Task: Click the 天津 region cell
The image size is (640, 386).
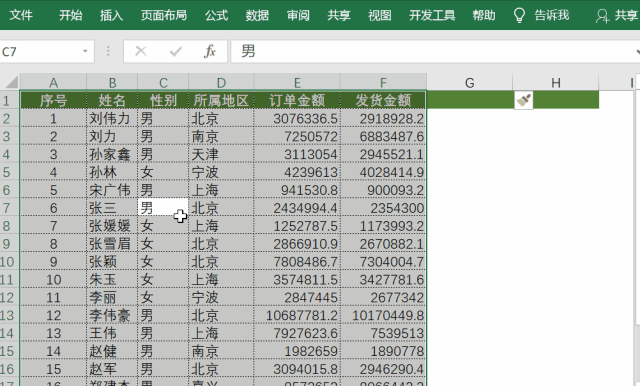Action: [221, 154]
